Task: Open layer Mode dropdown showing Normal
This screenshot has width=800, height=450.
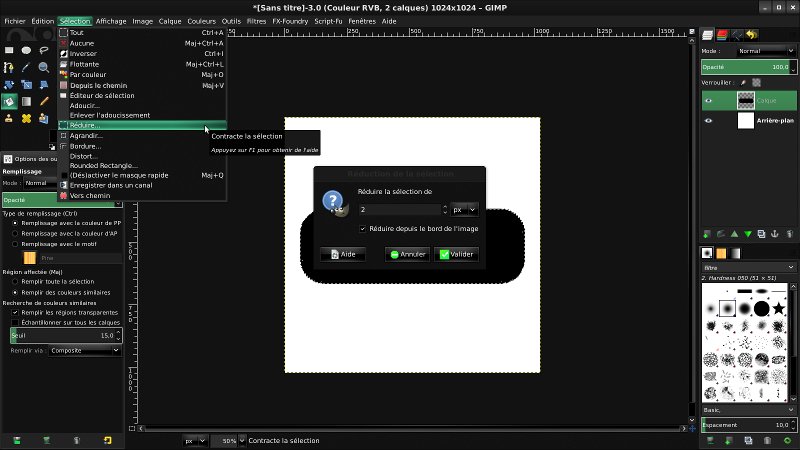Action: tap(765, 51)
